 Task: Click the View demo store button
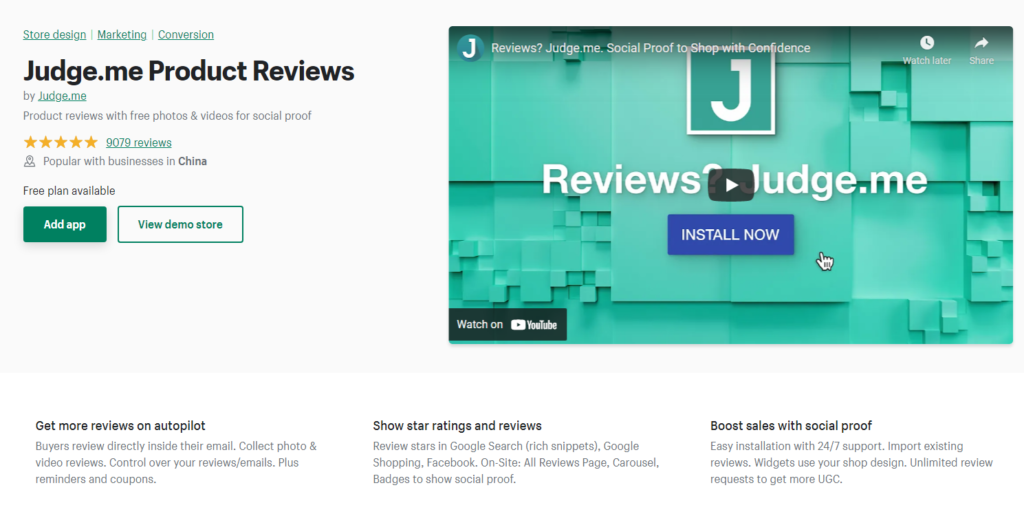pyautogui.click(x=180, y=224)
